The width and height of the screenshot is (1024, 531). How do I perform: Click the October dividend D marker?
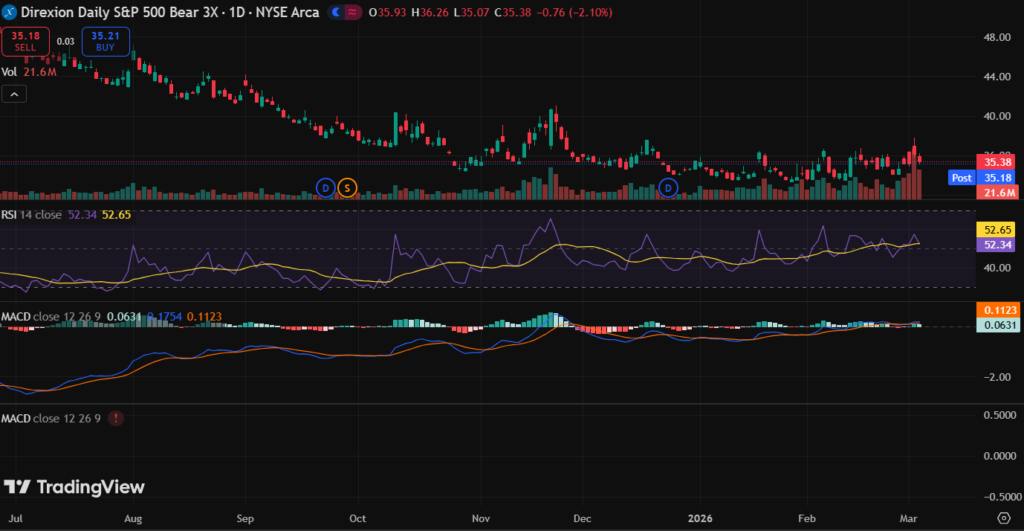click(325, 187)
